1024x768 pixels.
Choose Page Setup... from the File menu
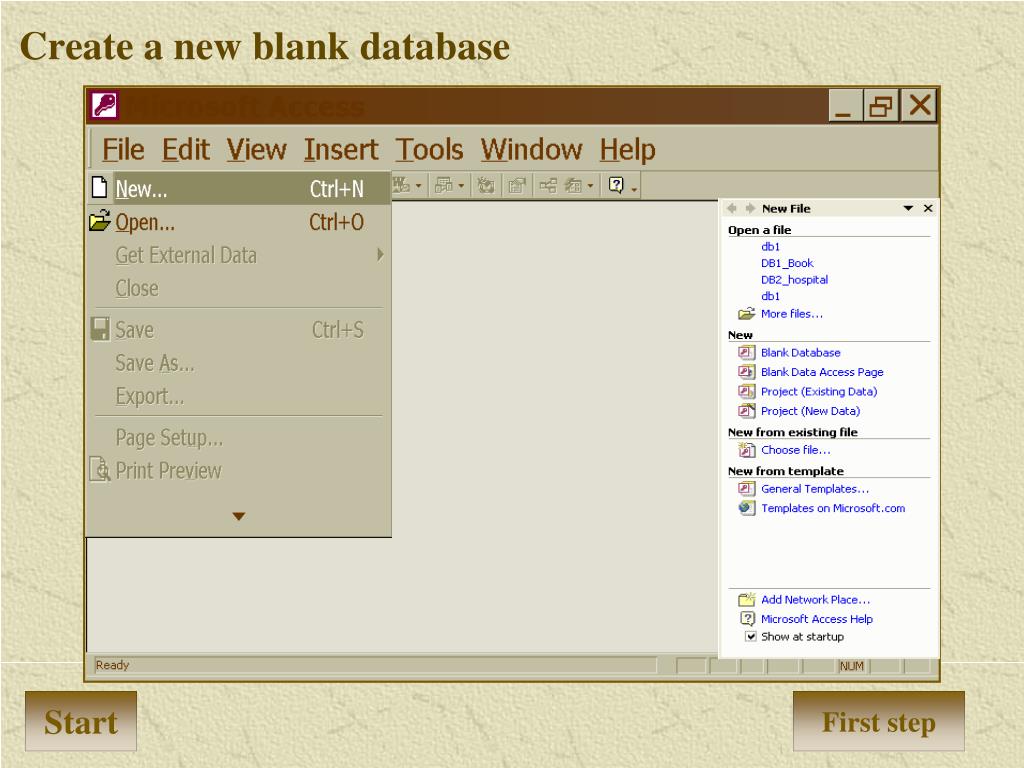(239, 438)
